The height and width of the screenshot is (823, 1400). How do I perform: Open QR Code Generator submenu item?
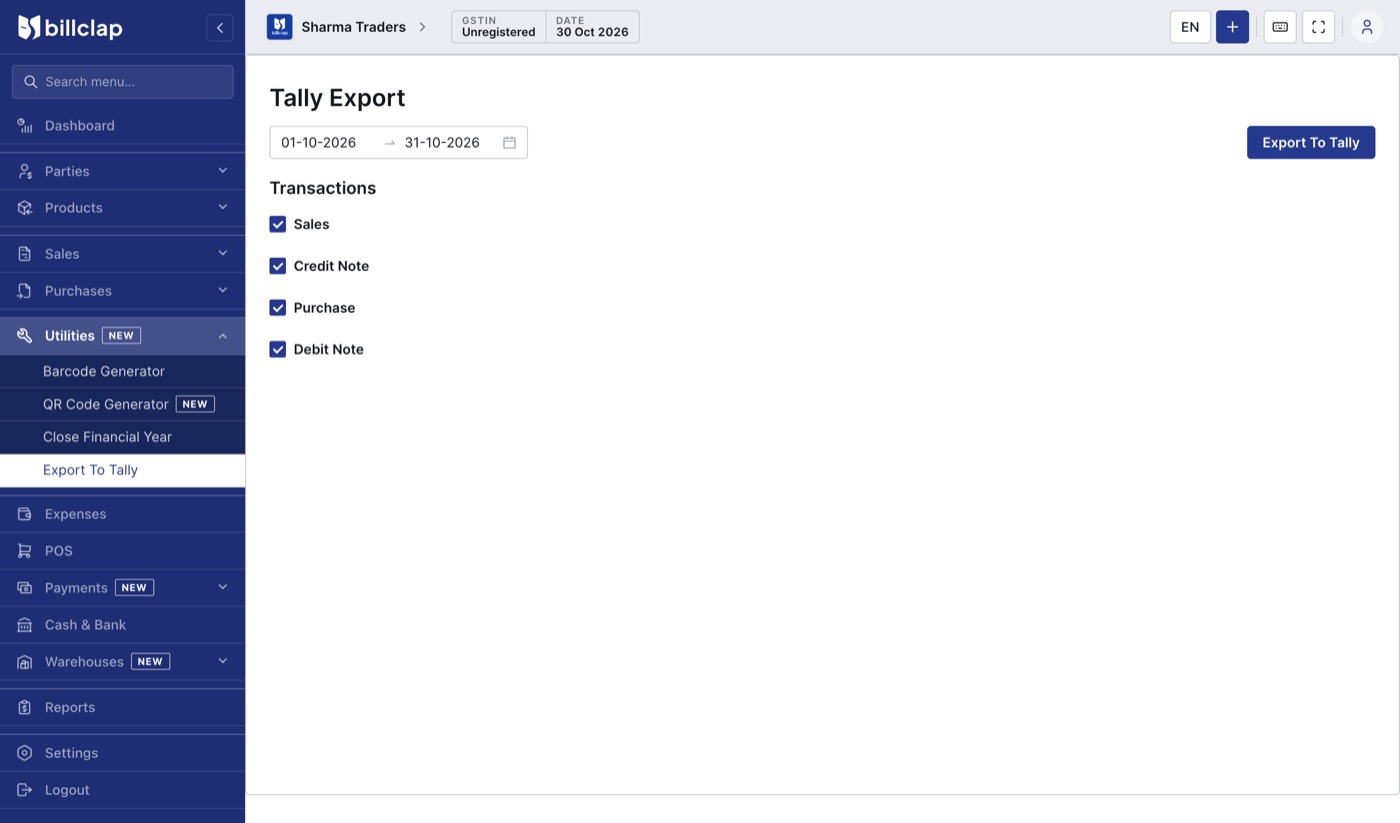[x=122, y=404]
